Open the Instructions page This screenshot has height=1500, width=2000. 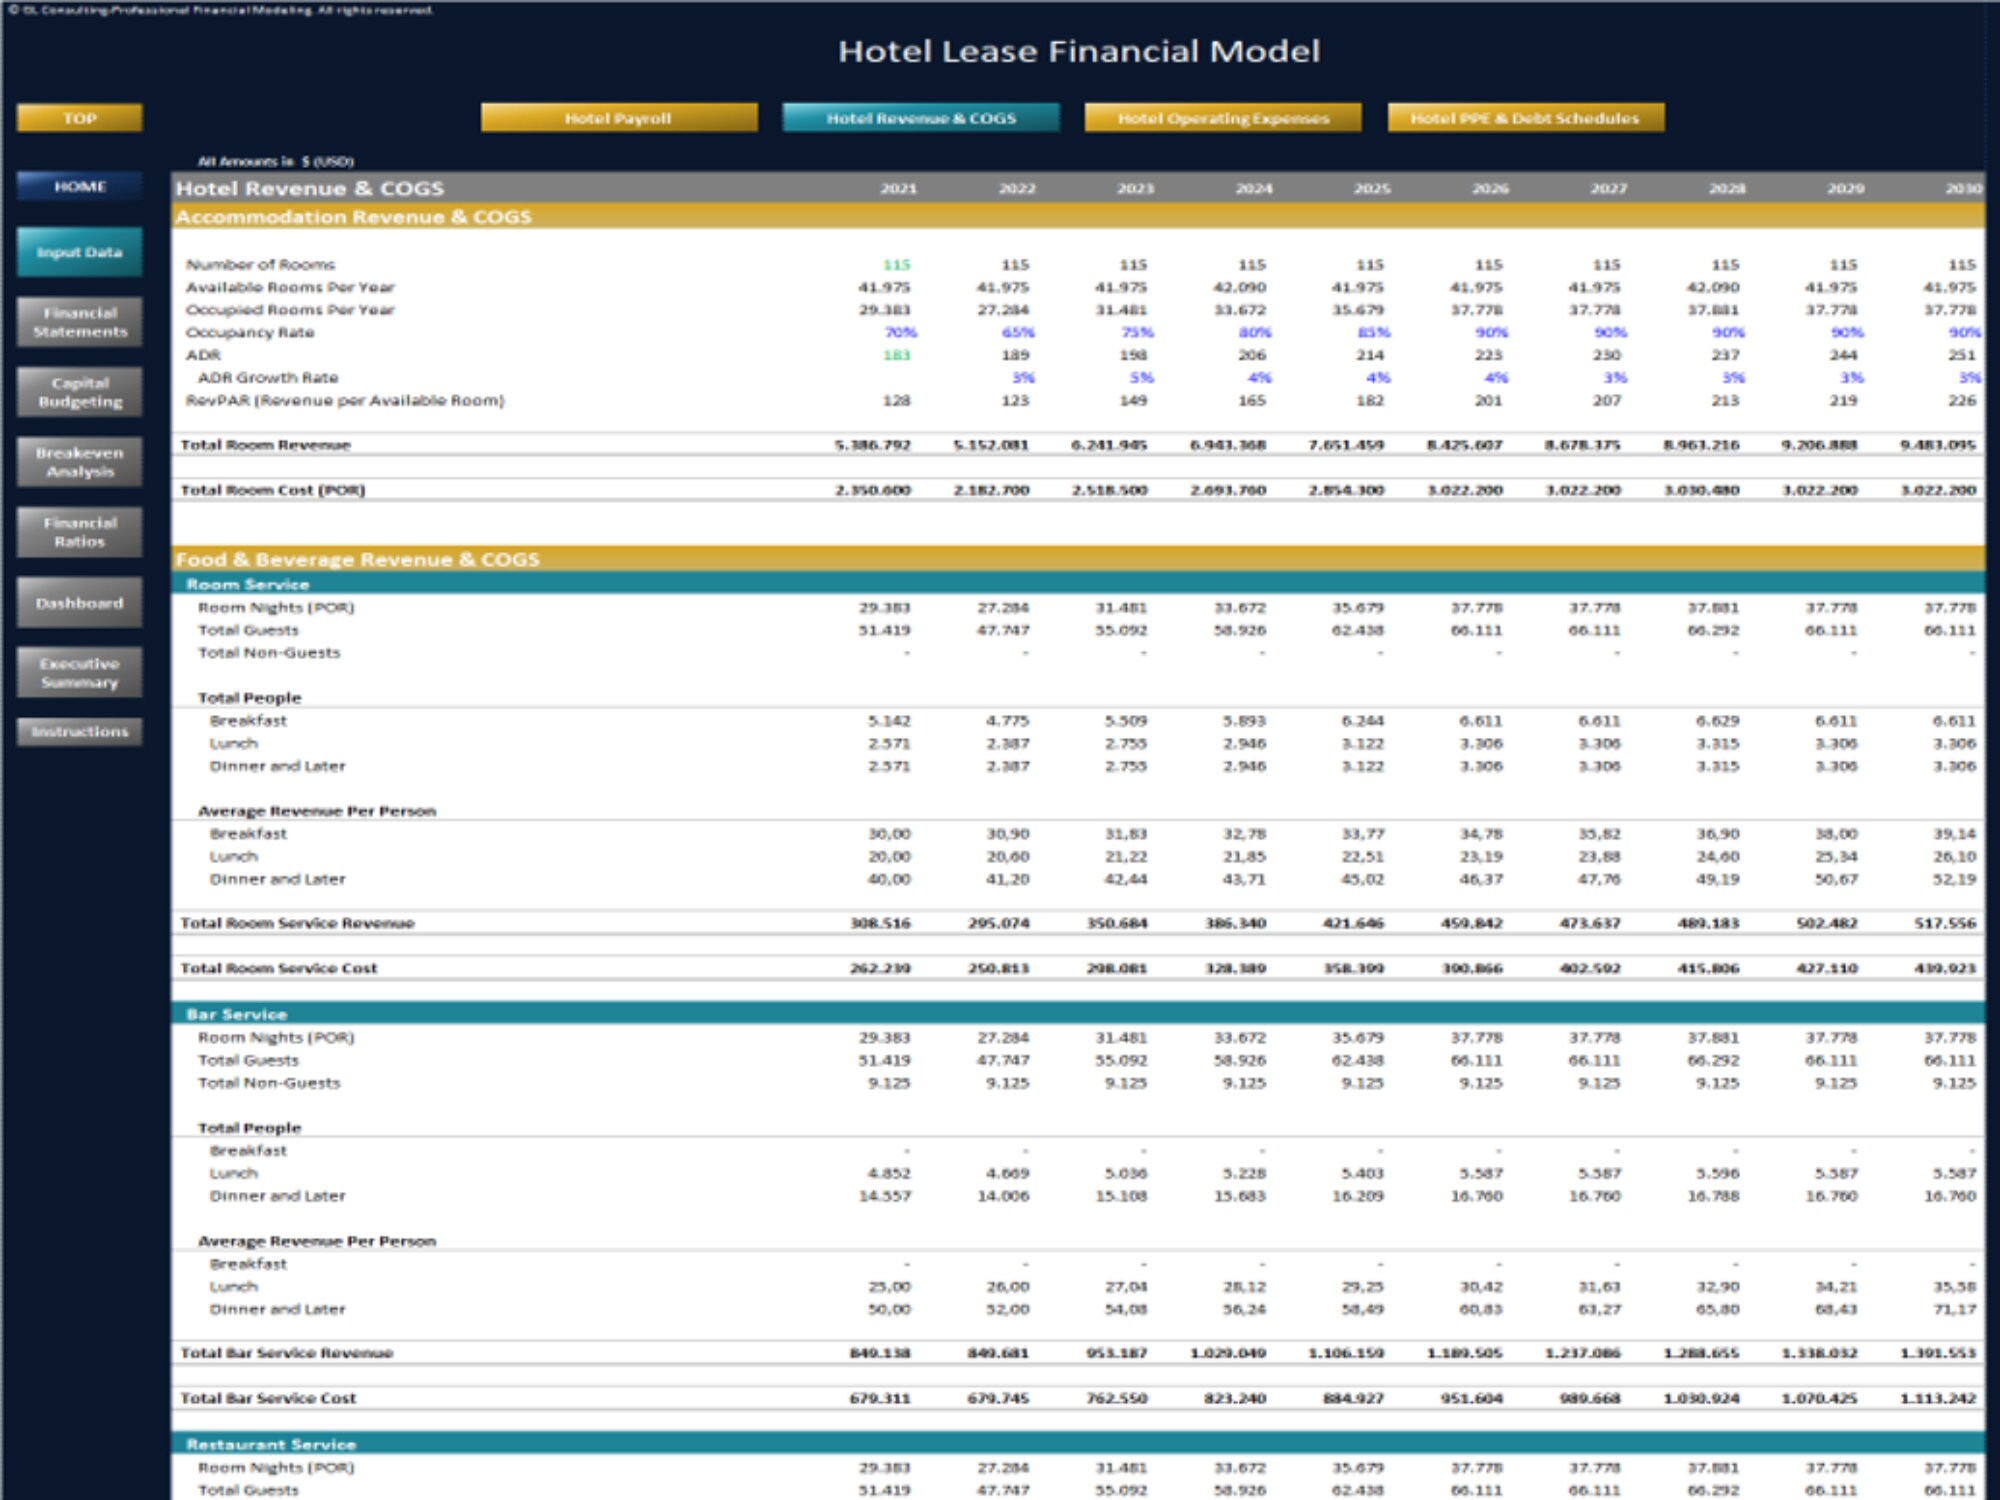click(x=79, y=731)
